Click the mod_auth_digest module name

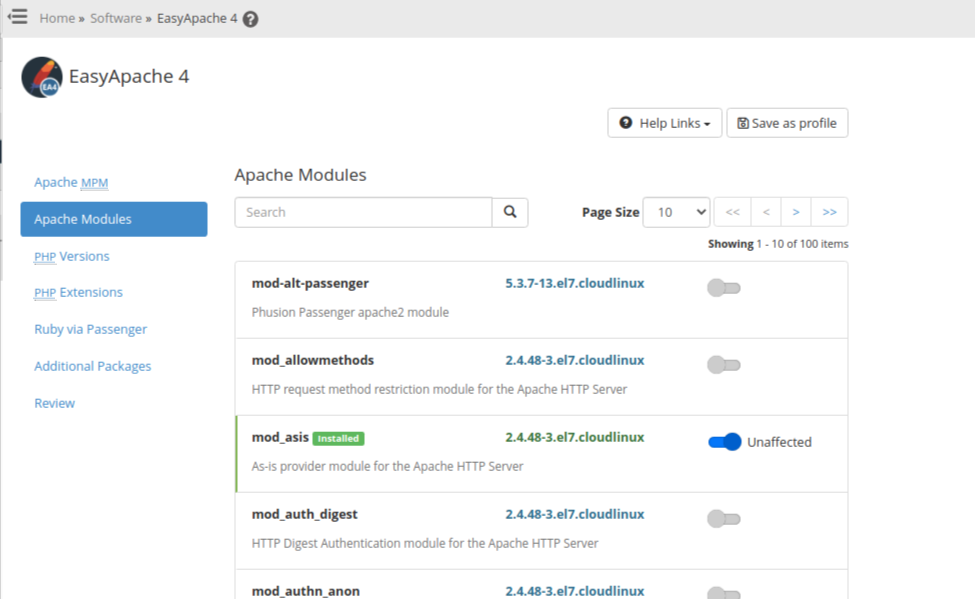305,514
